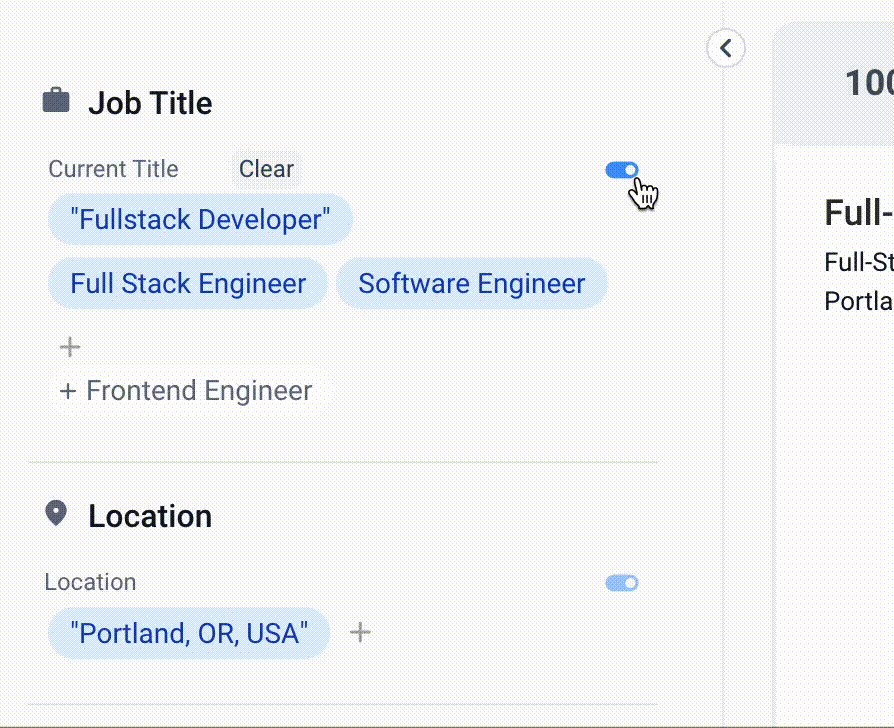Open the results tab showing 100
Viewport: 894px width, 728px height.
[x=868, y=83]
